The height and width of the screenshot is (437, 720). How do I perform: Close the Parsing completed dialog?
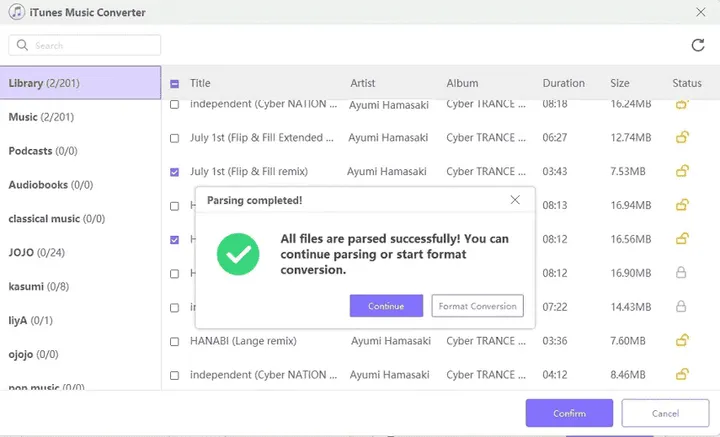coord(515,200)
